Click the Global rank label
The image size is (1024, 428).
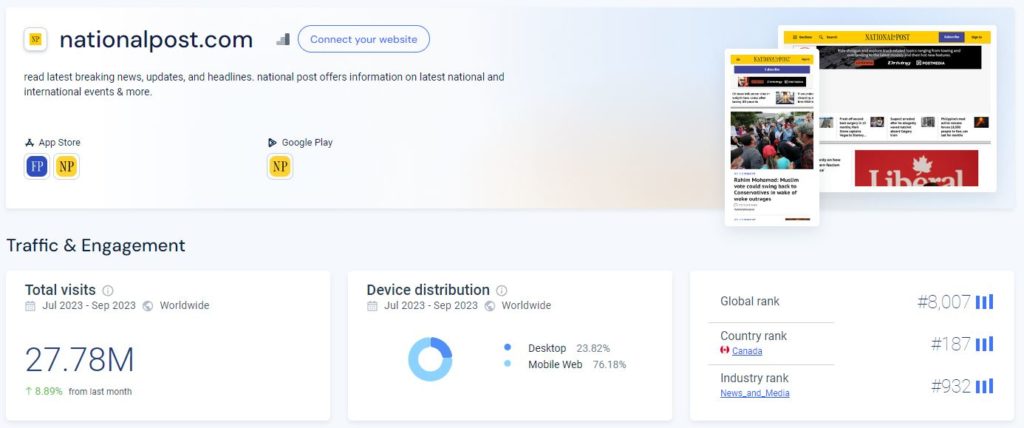coord(750,301)
